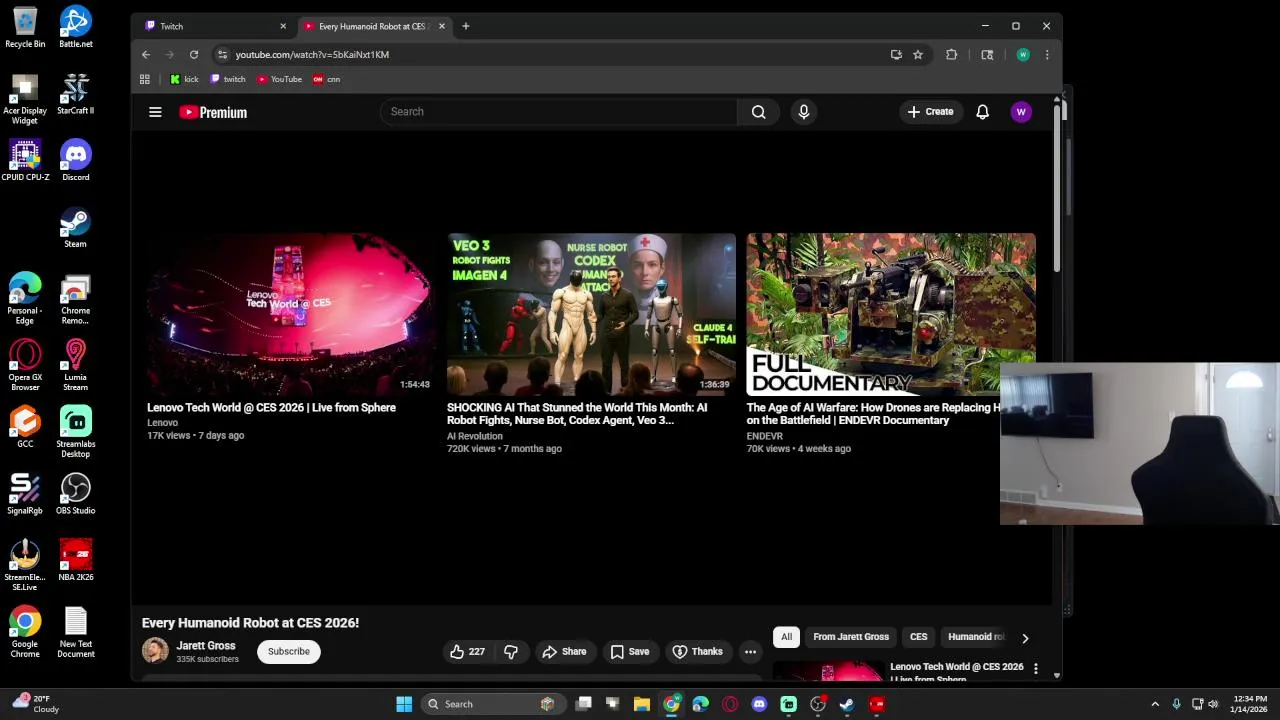The width and height of the screenshot is (1280, 720).
Task: Open cnn bookmark
Action: click(327, 79)
